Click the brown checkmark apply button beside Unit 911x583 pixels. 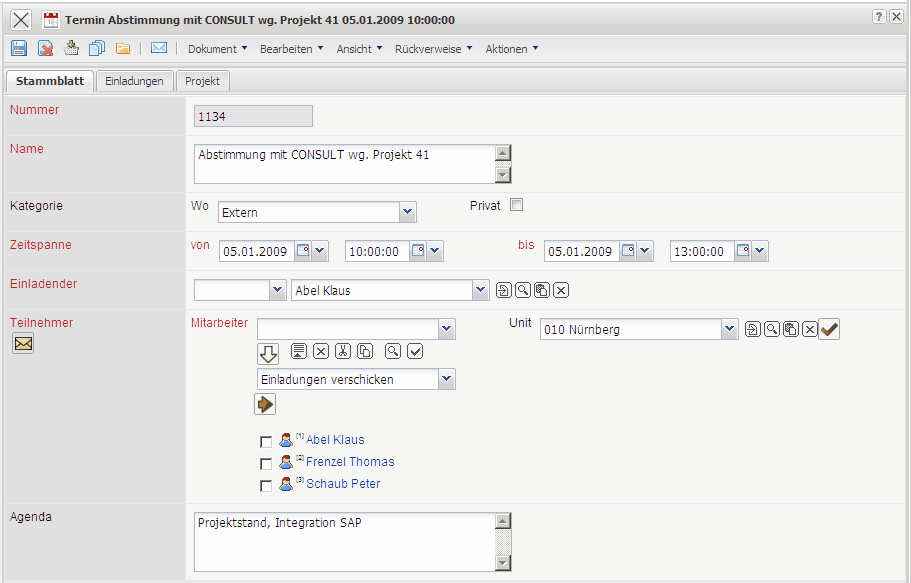(829, 330)
